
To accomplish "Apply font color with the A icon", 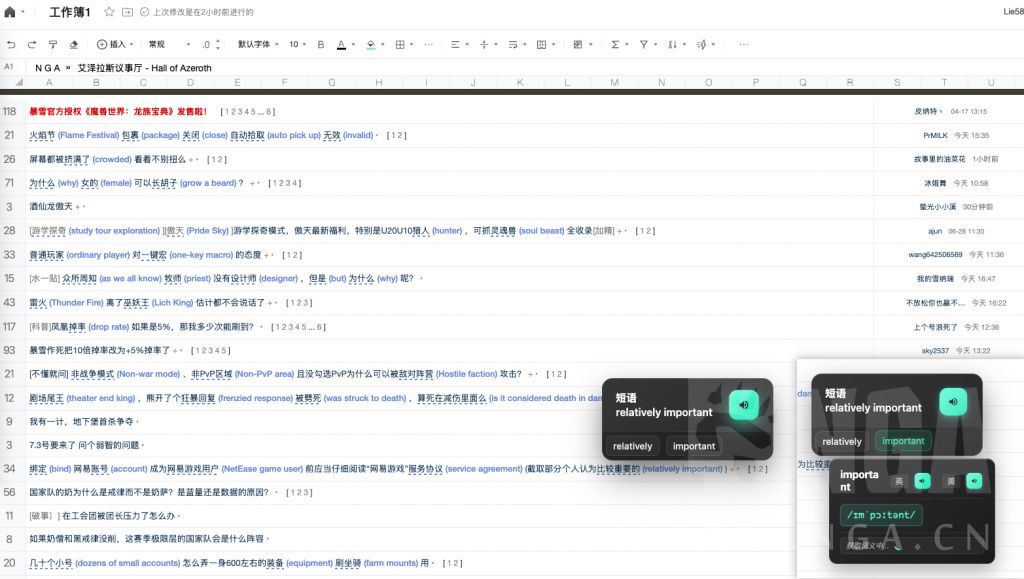I will click(342, 45).
